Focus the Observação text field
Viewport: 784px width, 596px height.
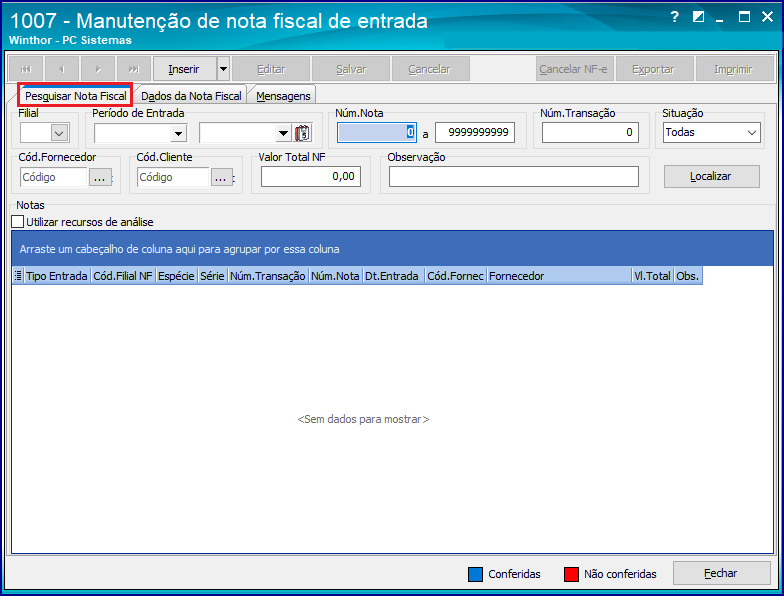(514, 176)
